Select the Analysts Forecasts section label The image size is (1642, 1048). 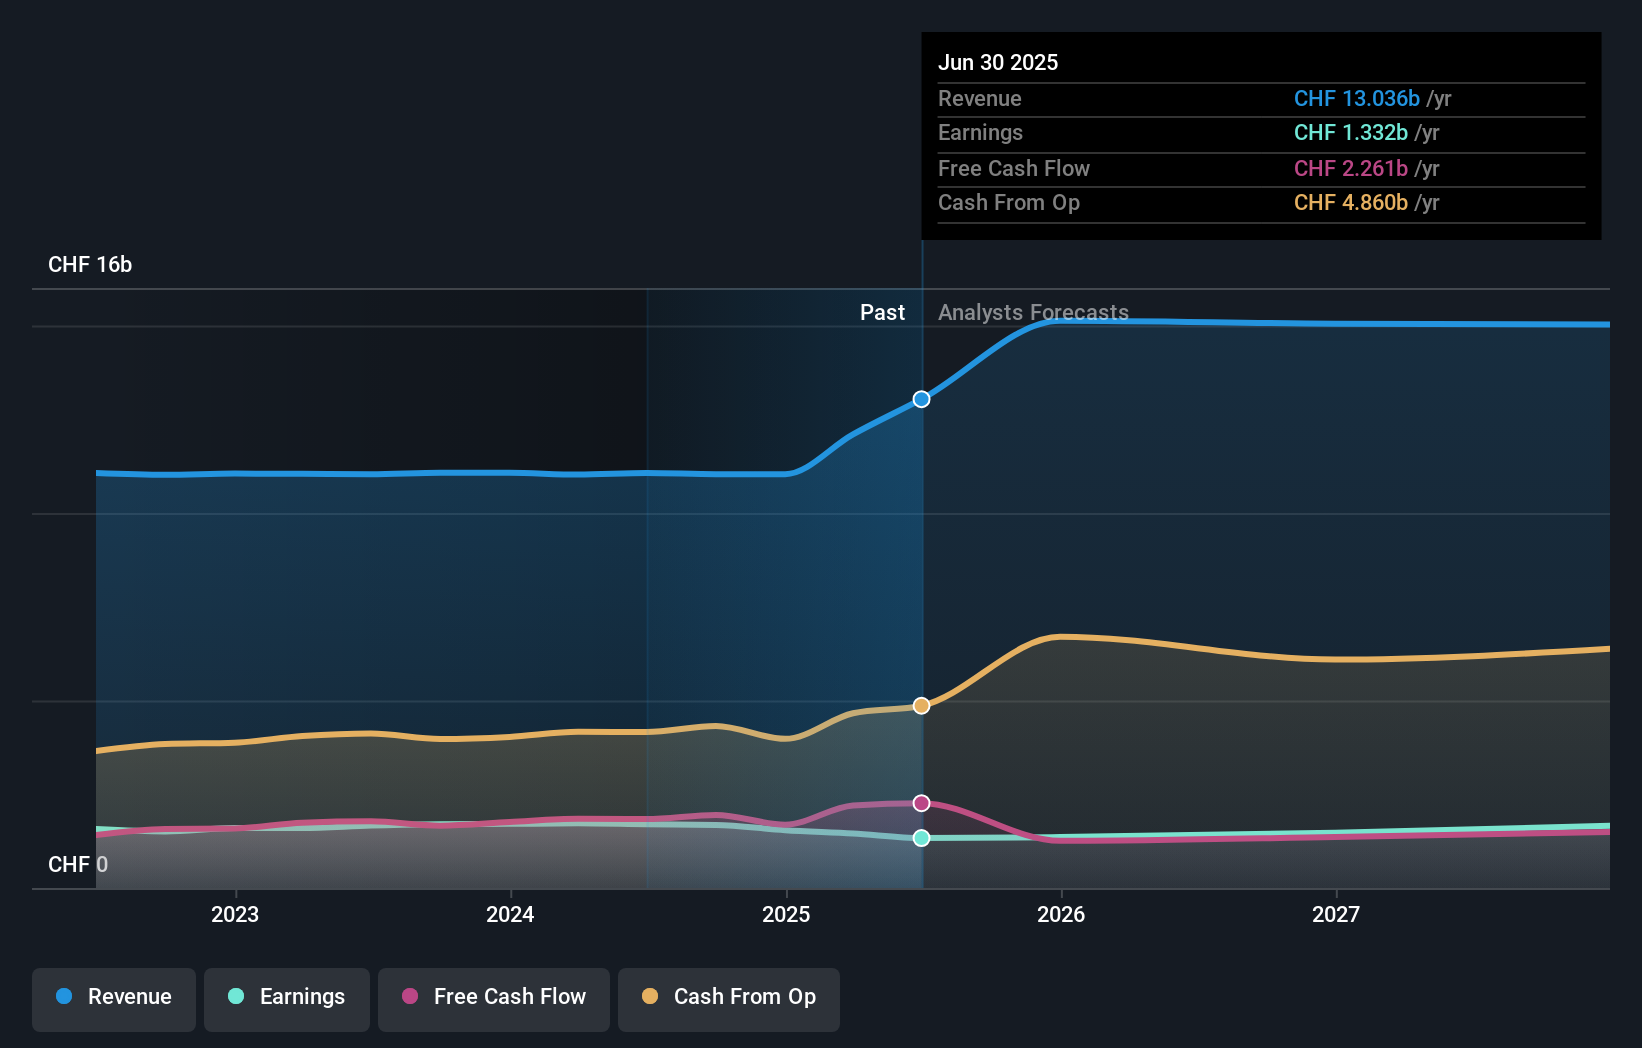click(x=1033, y=312)
